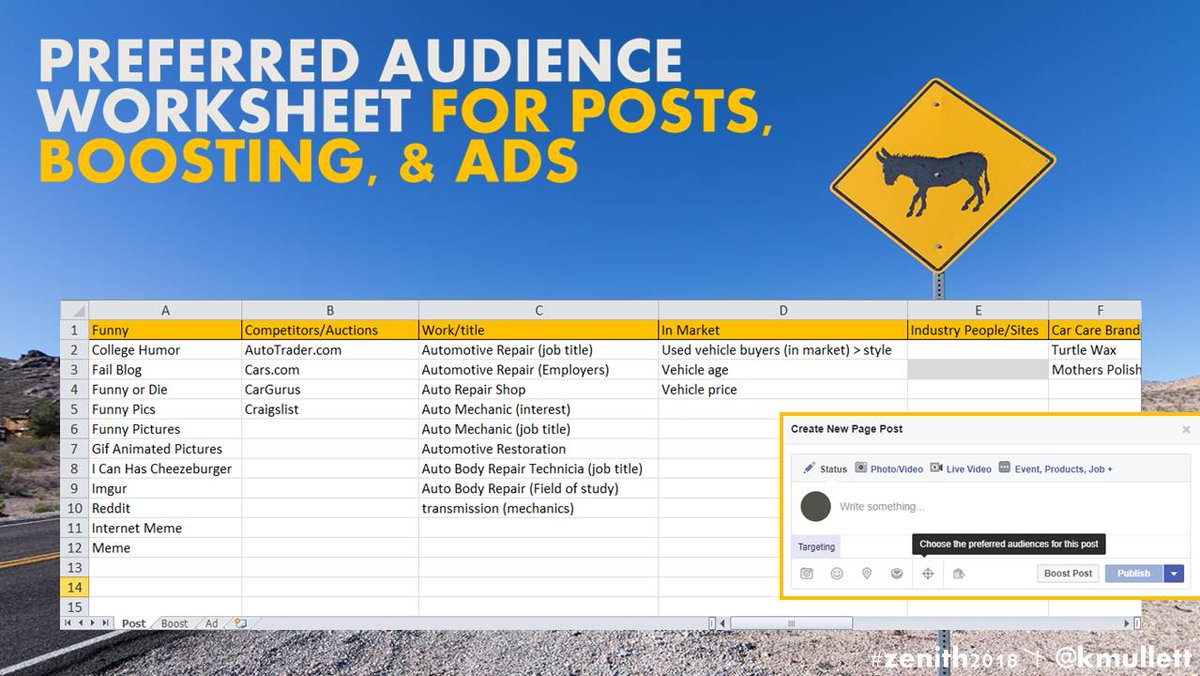Click the Imgur cell
Viewport: 1200px width, 676px height.
[x=165, y=489]
